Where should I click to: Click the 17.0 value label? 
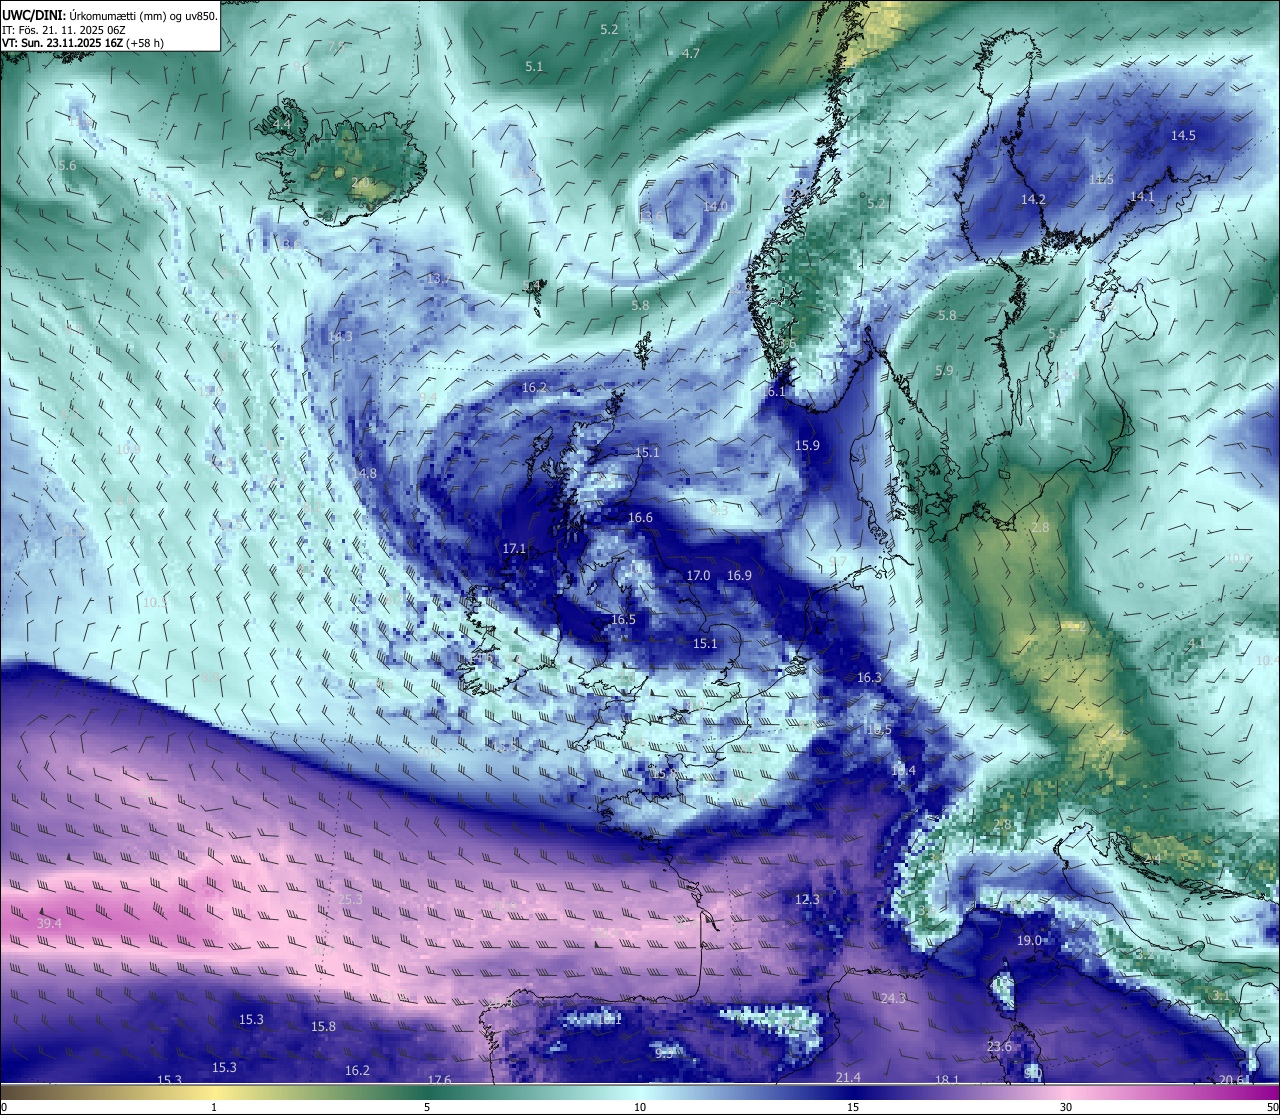point(698,576)
